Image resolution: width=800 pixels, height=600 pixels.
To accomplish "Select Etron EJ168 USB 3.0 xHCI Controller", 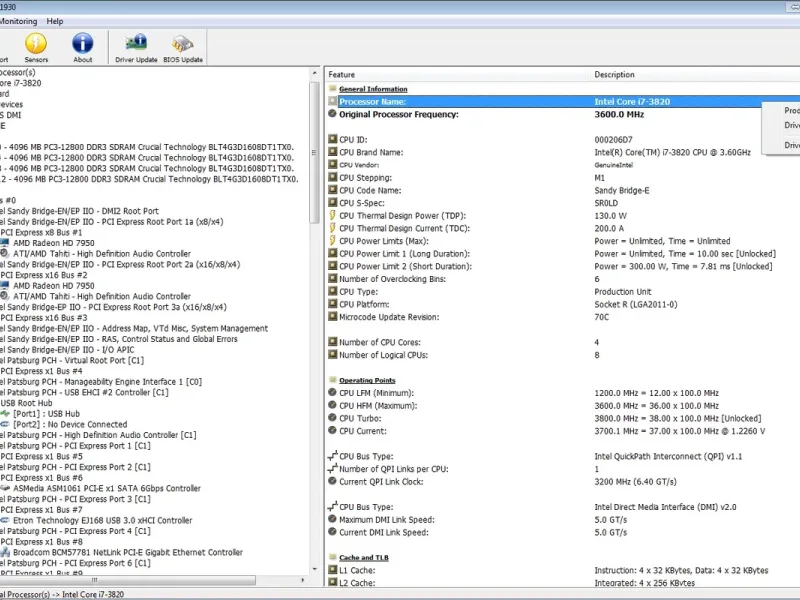I will (102, 520).
